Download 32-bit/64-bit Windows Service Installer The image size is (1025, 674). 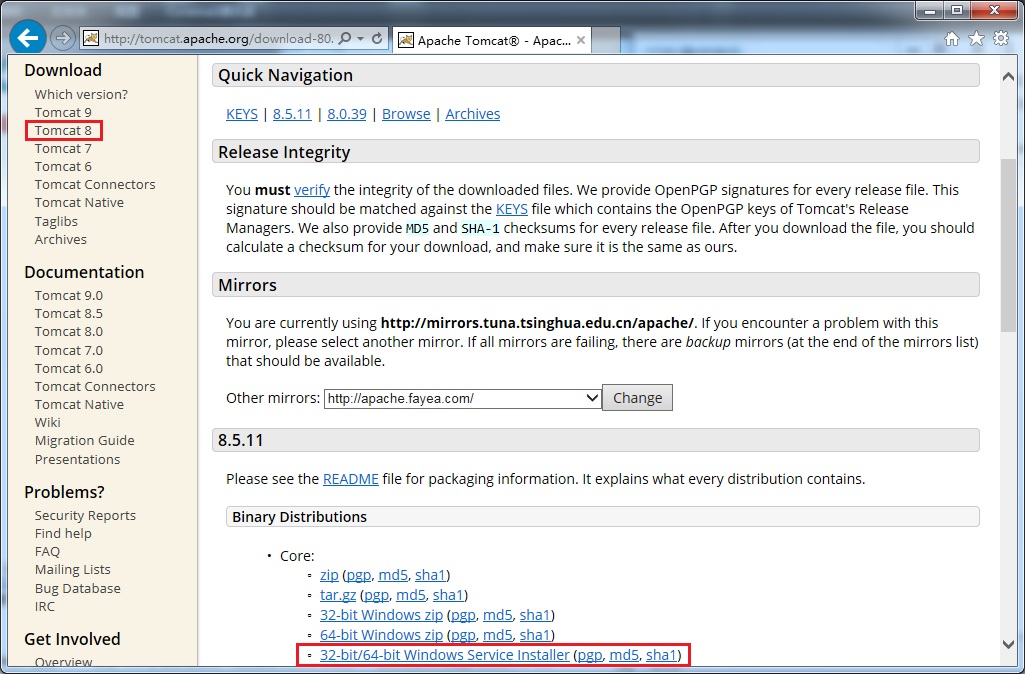pyautogui.click(x=445, y=655)
